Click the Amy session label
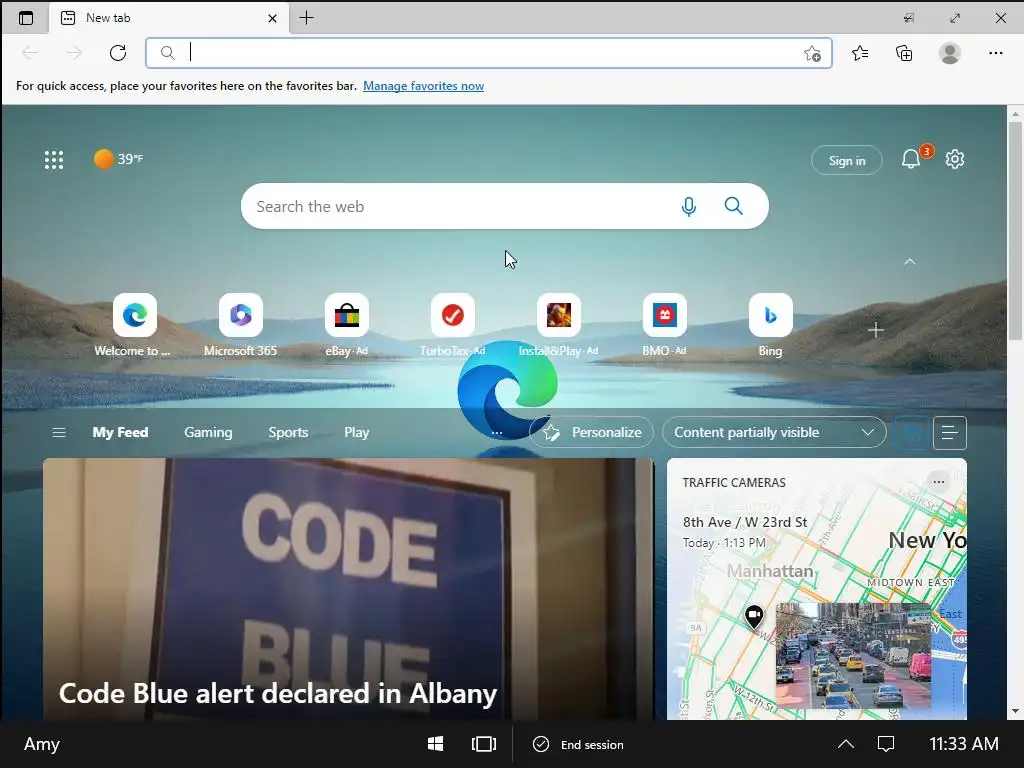Screen dimensions: 1024x768 [x=42, y=744]
